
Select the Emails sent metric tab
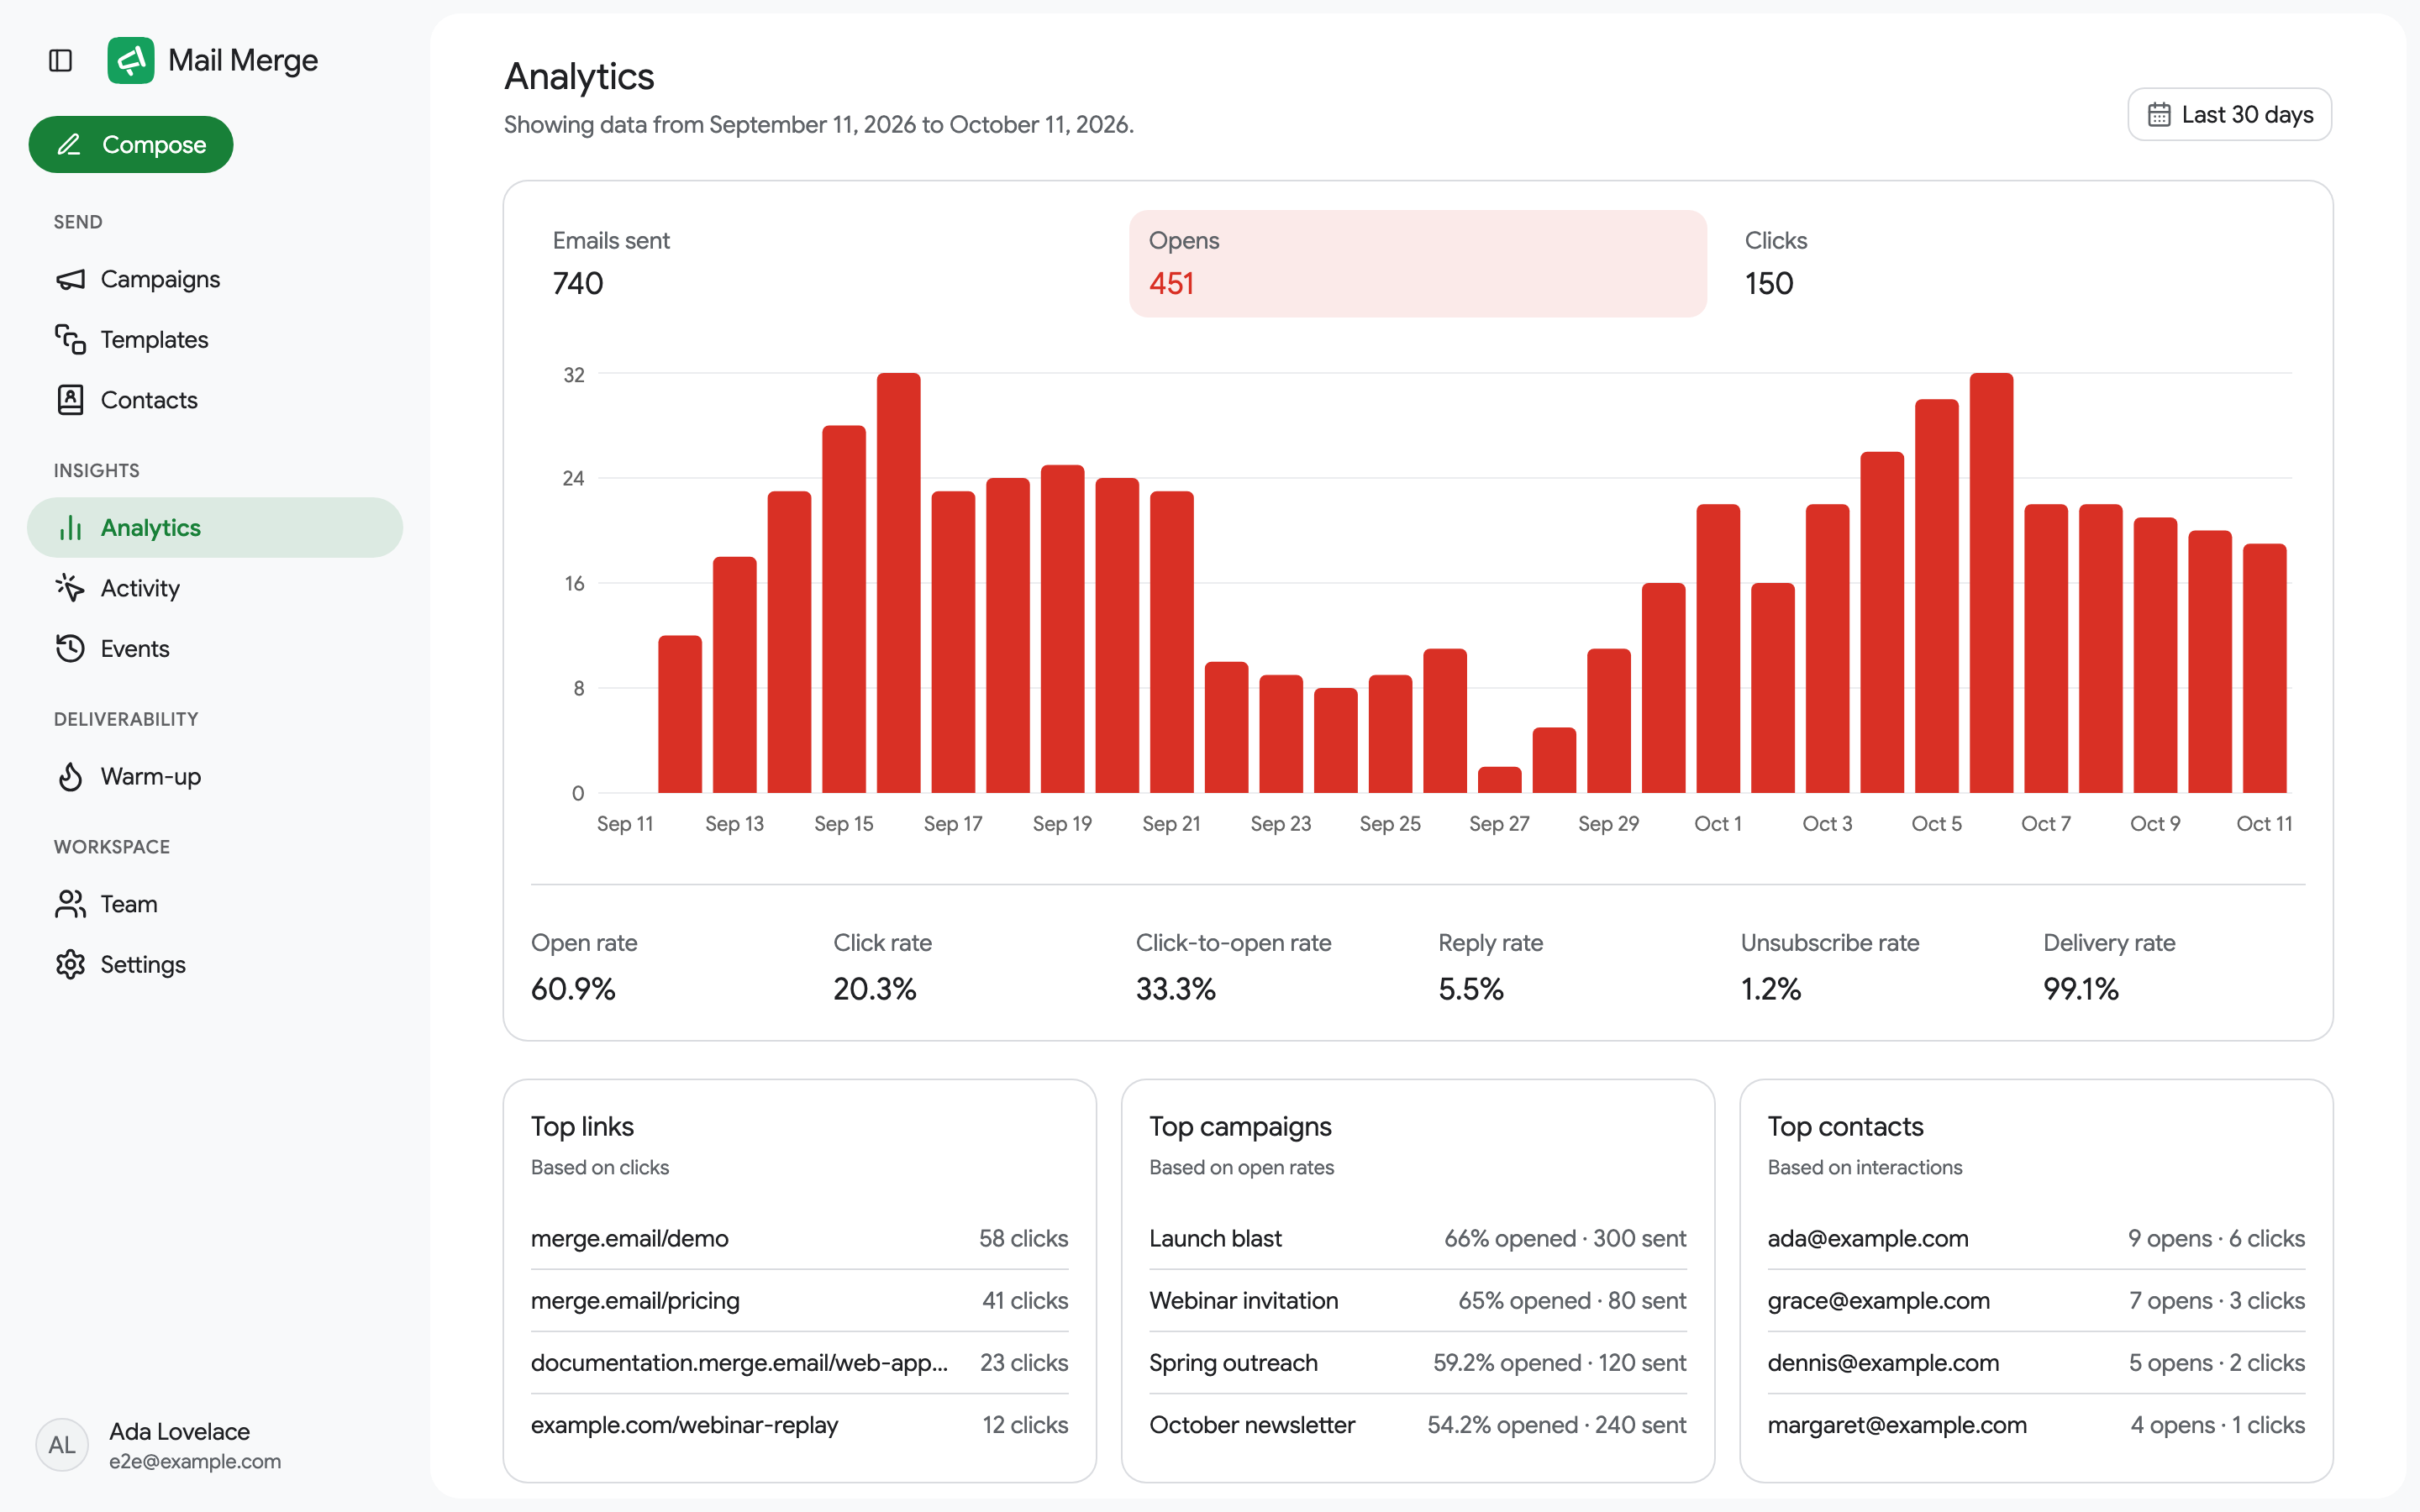pos(821,264)
